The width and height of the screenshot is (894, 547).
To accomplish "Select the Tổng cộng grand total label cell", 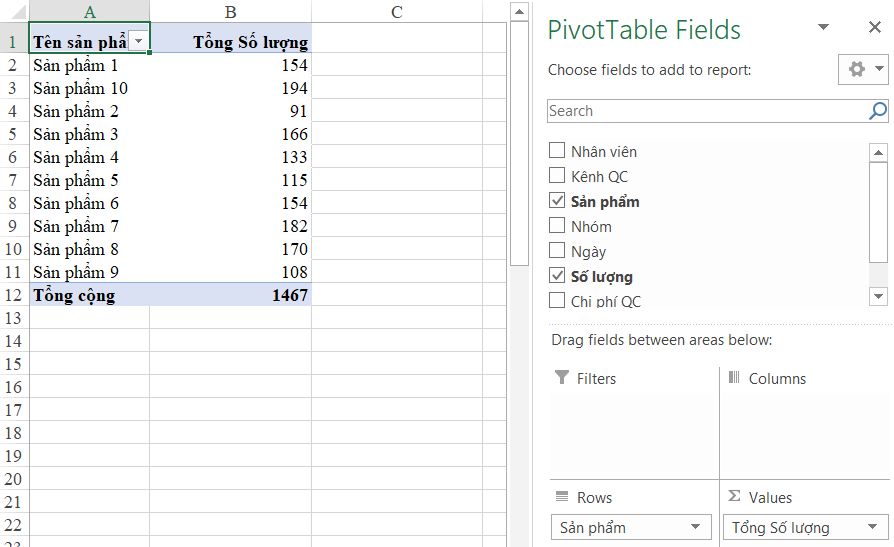I will (x=90, y=295).
